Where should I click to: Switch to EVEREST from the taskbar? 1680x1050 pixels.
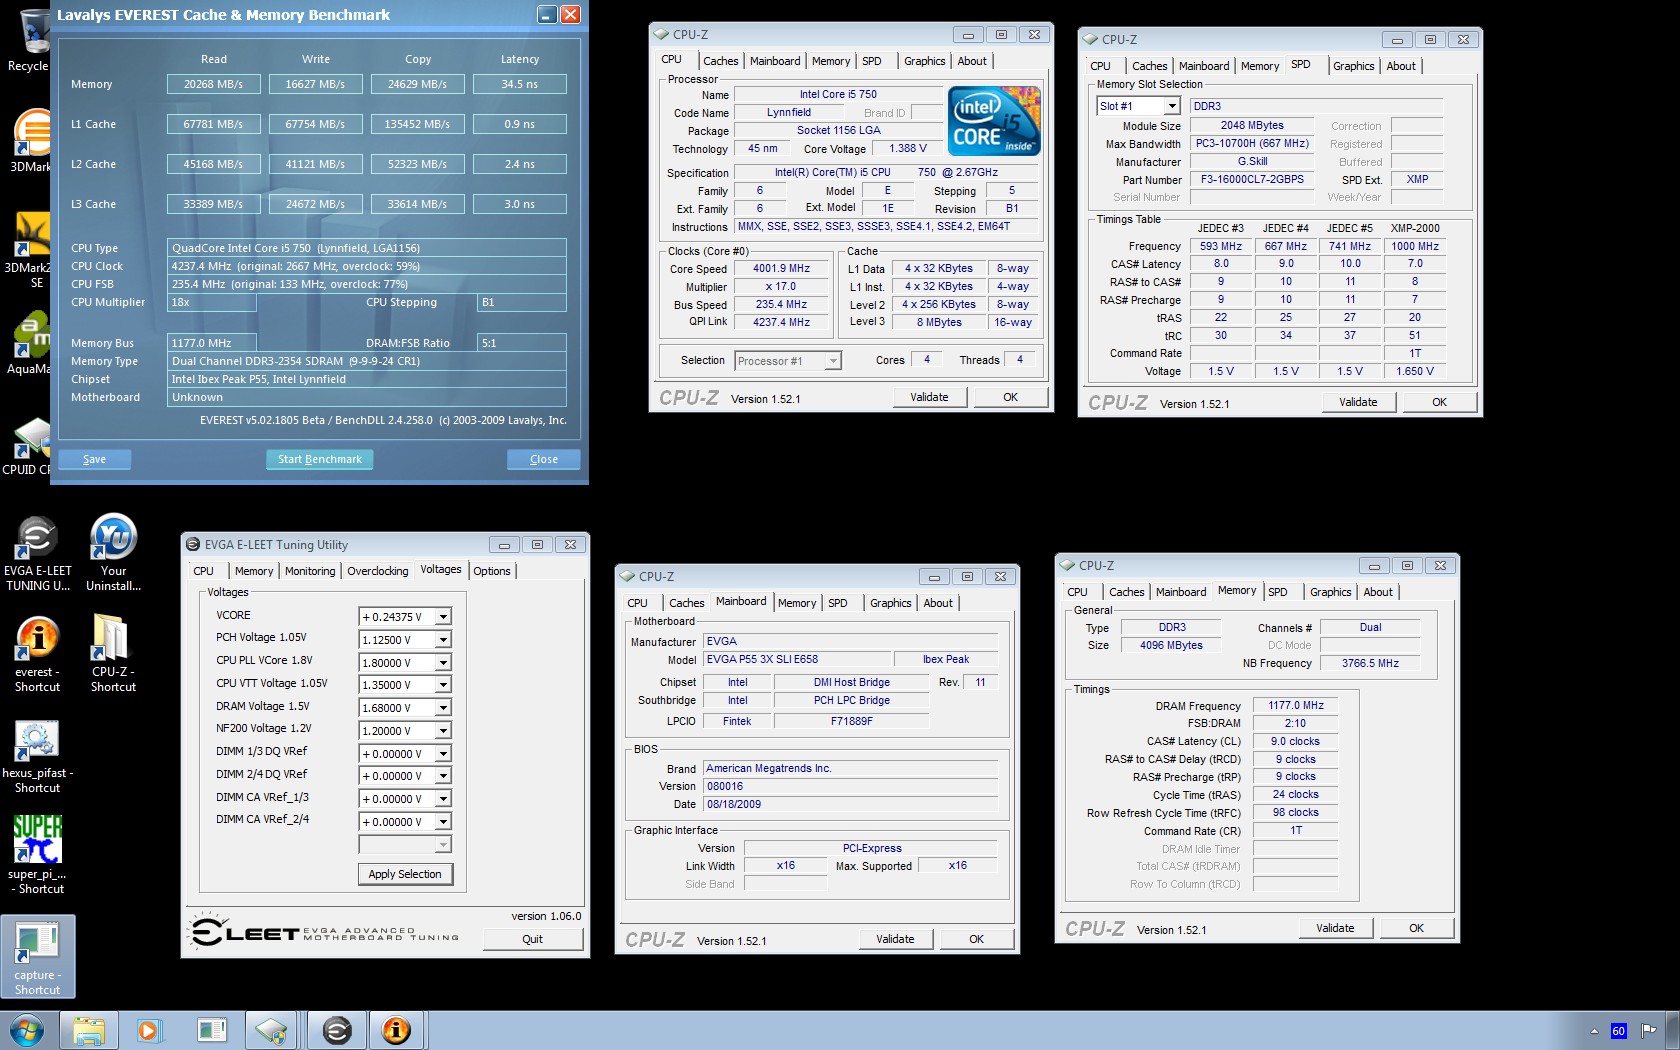397,1030
